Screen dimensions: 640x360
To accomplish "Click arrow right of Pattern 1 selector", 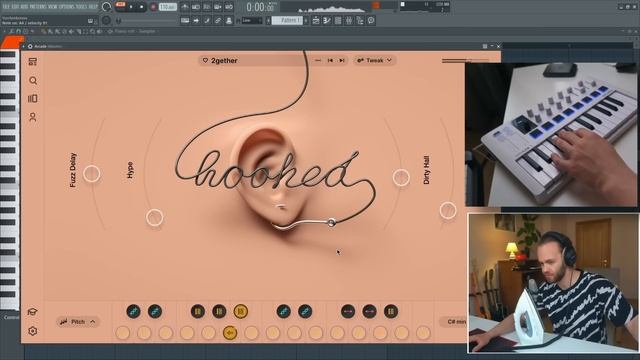I will click(306, 20).
